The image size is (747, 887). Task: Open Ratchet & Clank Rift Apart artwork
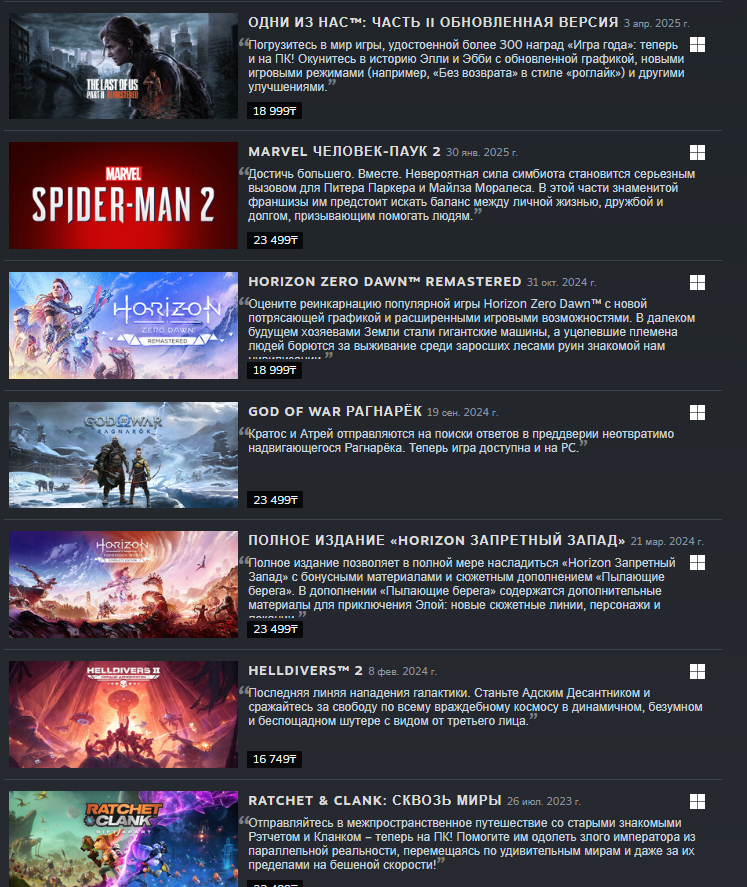click(x=123, y=839)
